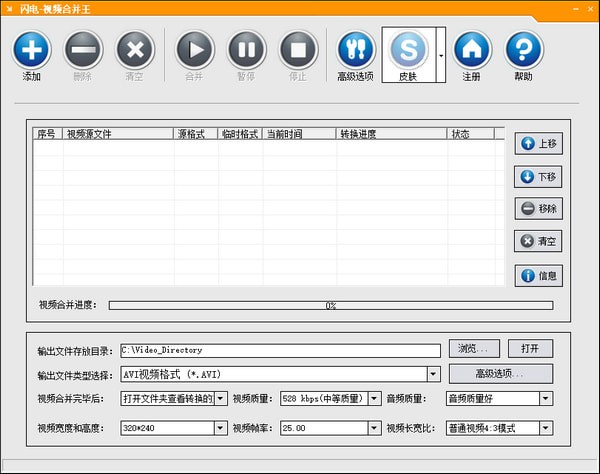Click the title bar app icon

coord(10,9)
